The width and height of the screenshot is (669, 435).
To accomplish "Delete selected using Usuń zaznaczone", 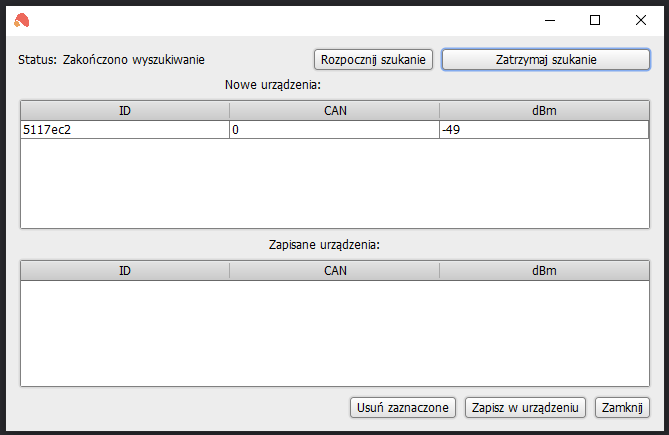I will [x=403, y=408].
